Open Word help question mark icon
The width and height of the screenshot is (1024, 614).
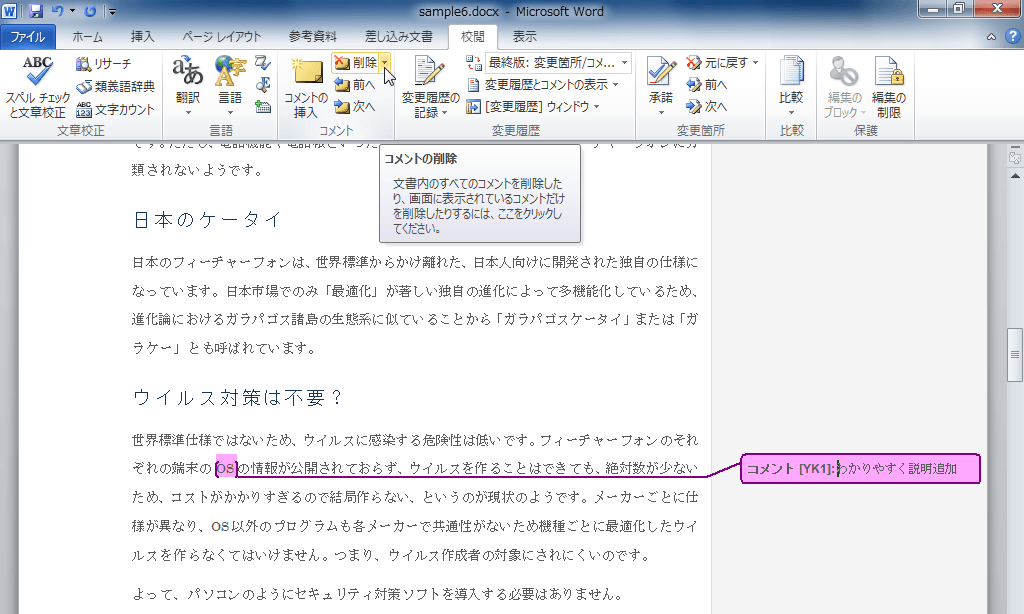pyautogui.click(x=1012, y=37)
